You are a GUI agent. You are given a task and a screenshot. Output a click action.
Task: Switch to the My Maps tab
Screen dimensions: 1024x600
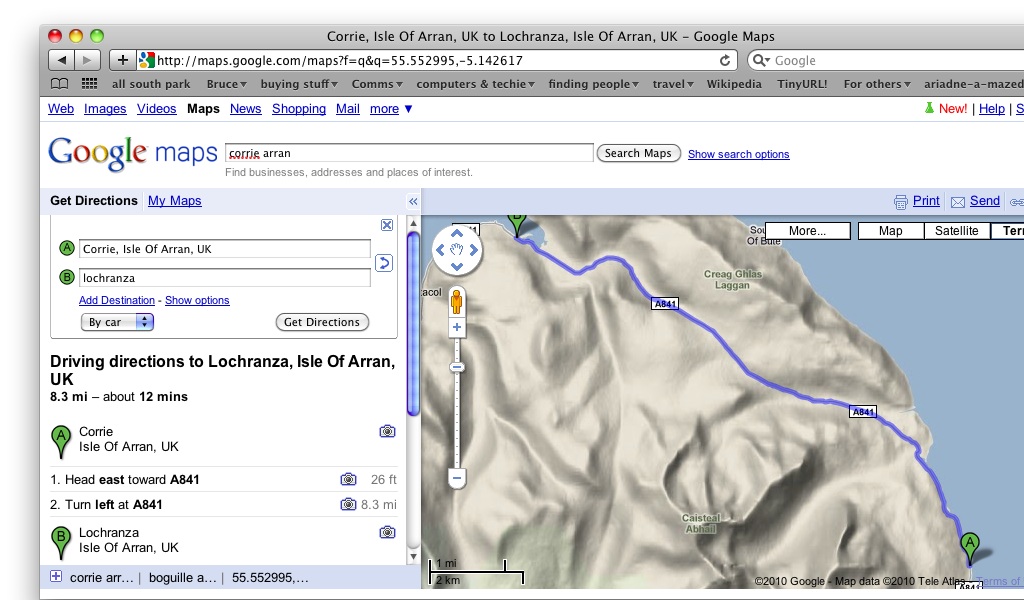[174, 201]
